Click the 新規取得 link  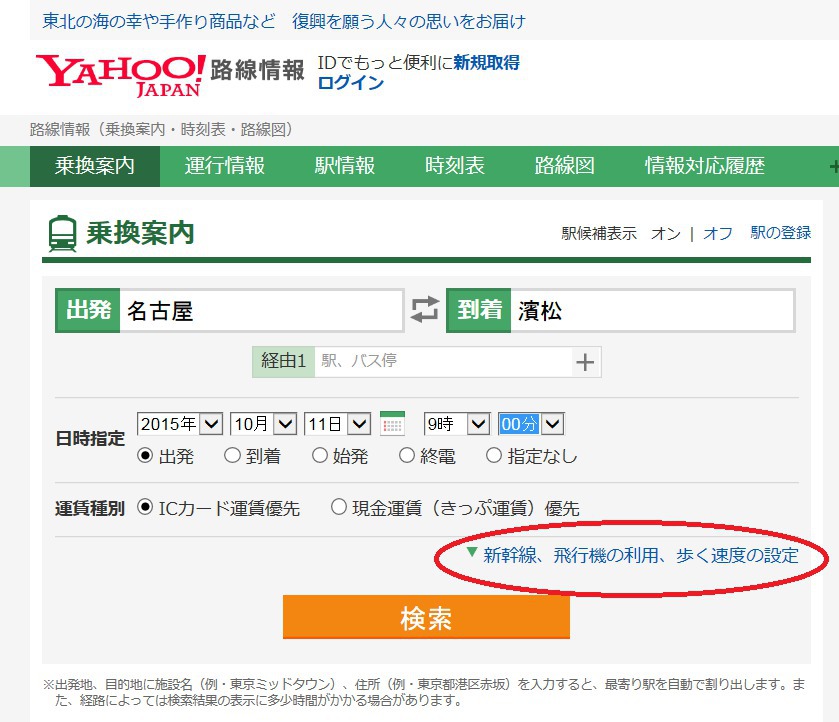click(486, 63)
